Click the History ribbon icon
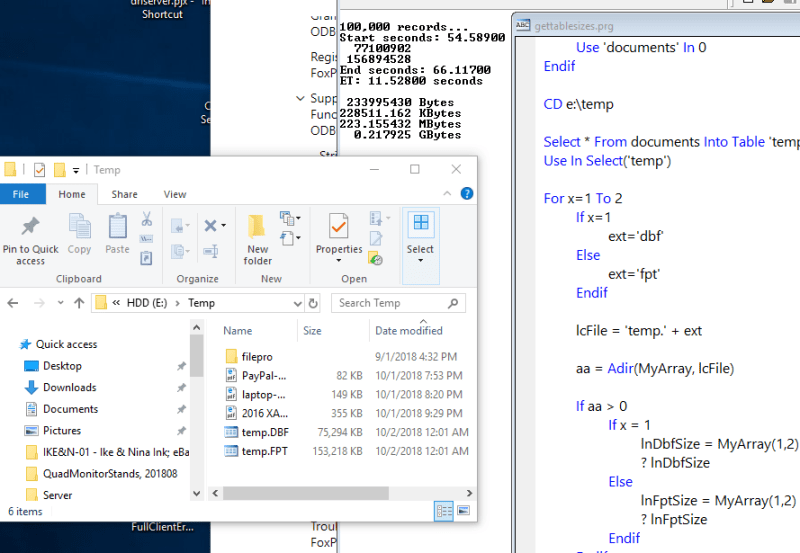 [x=376, y=259]
